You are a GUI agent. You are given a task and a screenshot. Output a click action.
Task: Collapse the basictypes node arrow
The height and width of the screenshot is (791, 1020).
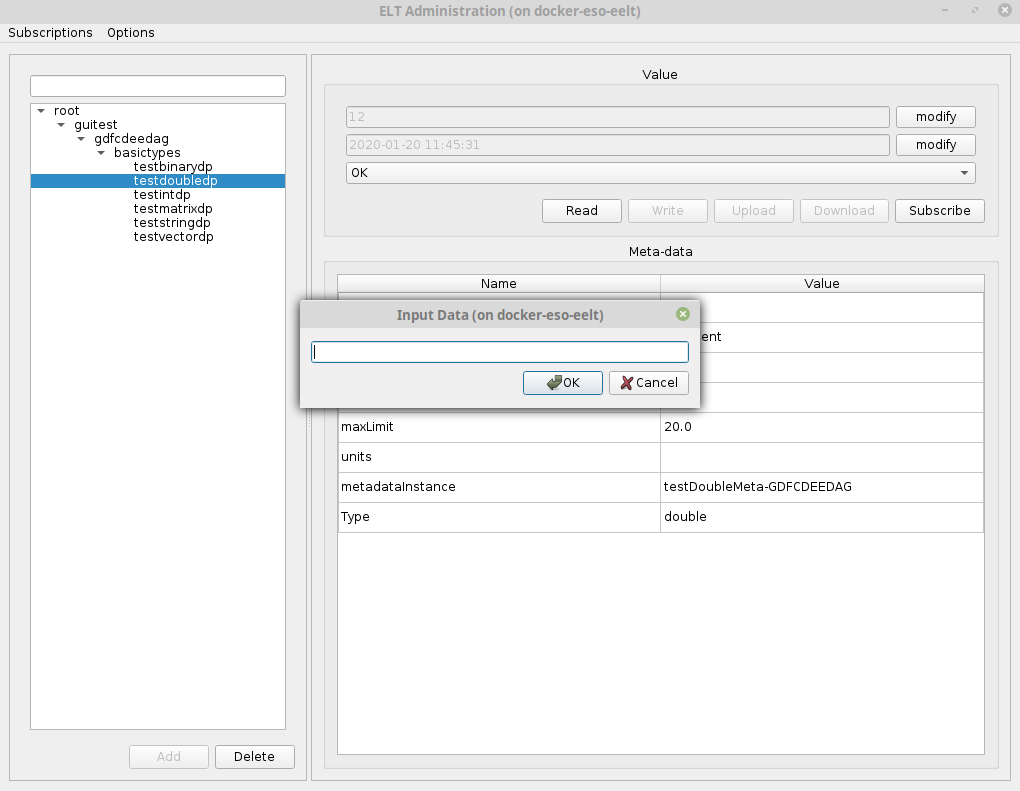pos(101,153)
